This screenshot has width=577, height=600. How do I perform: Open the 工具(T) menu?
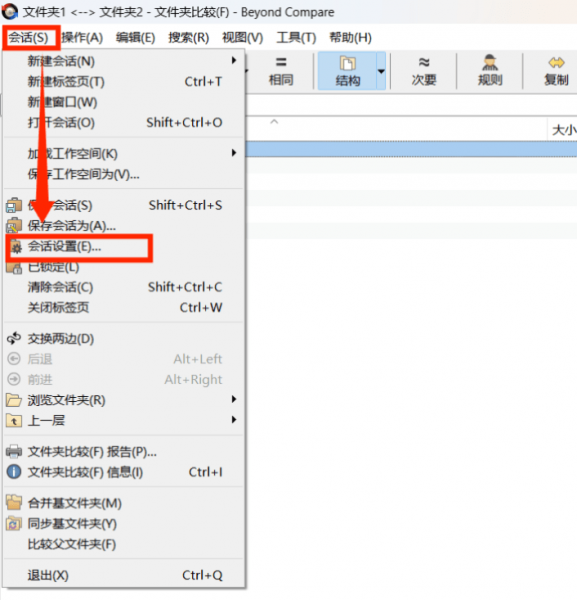coord(296,38)
